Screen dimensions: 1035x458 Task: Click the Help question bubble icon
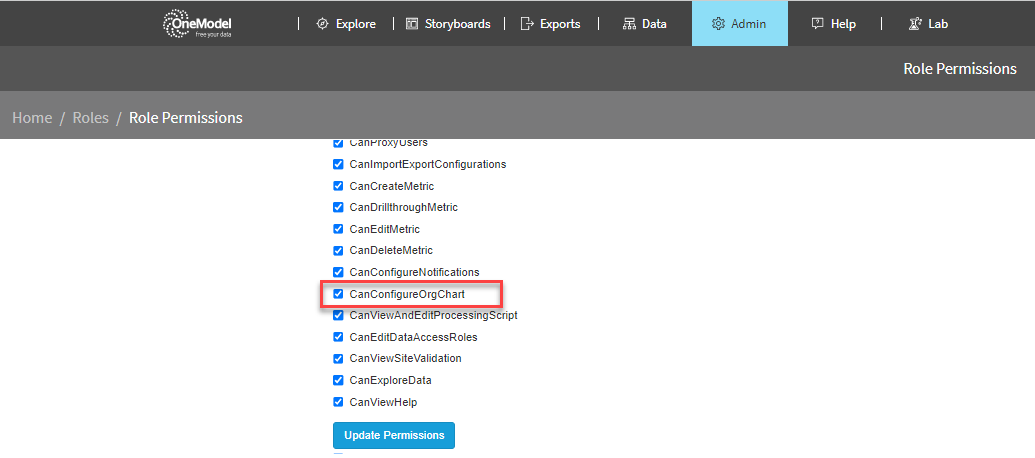point(818,24)
